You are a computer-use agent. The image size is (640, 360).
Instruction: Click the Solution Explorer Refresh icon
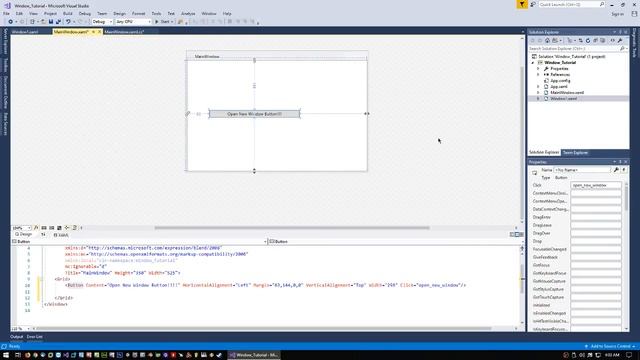click(x=588, y=40)
